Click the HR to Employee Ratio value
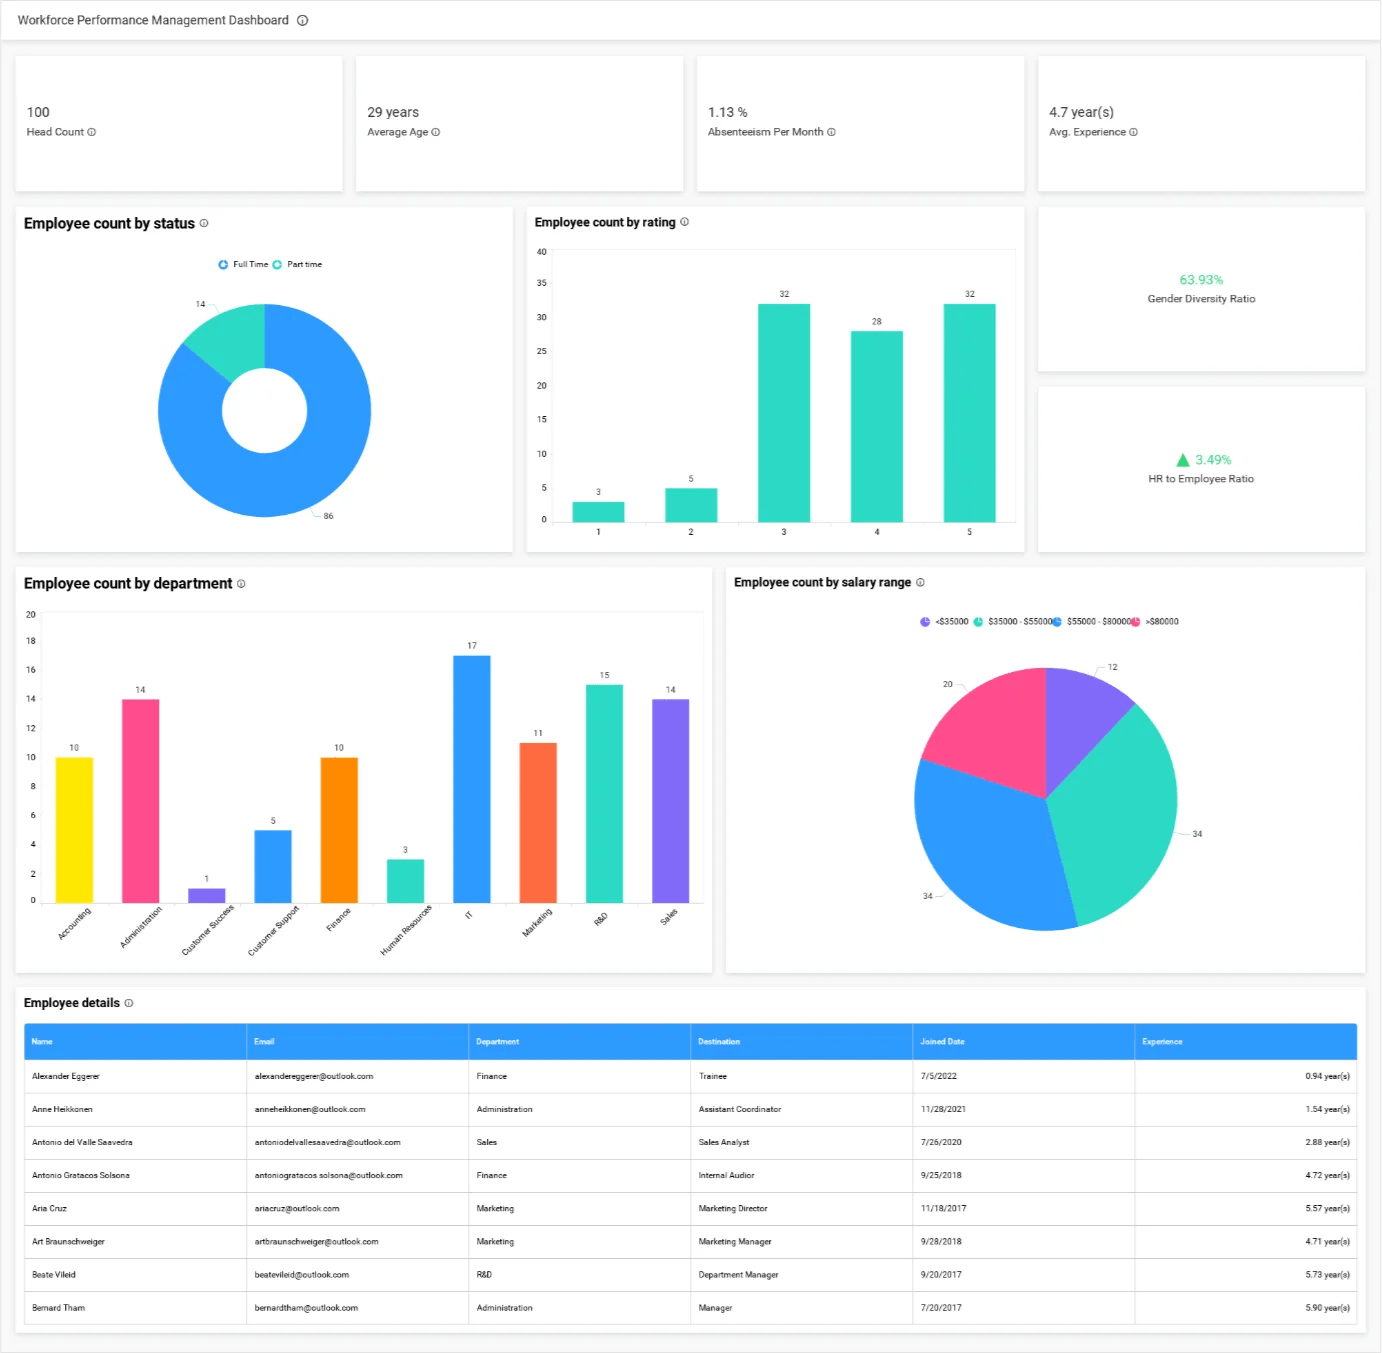 coord(1213,460)
